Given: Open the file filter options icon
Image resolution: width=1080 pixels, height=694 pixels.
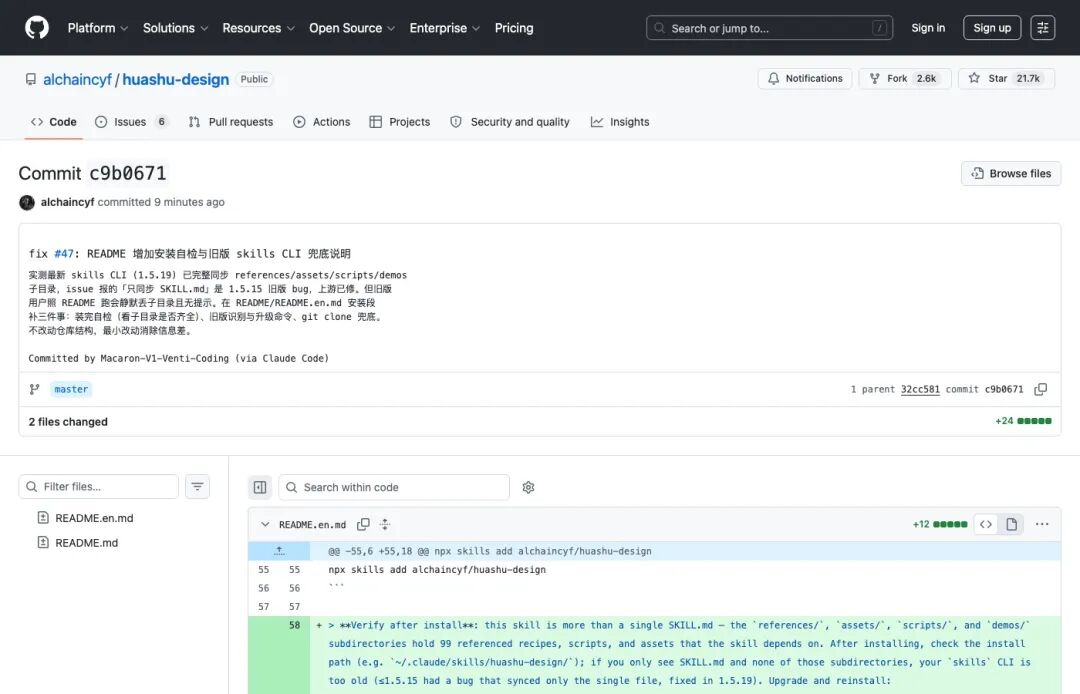Looking at the screenshot, I should [x=197, y=487].
